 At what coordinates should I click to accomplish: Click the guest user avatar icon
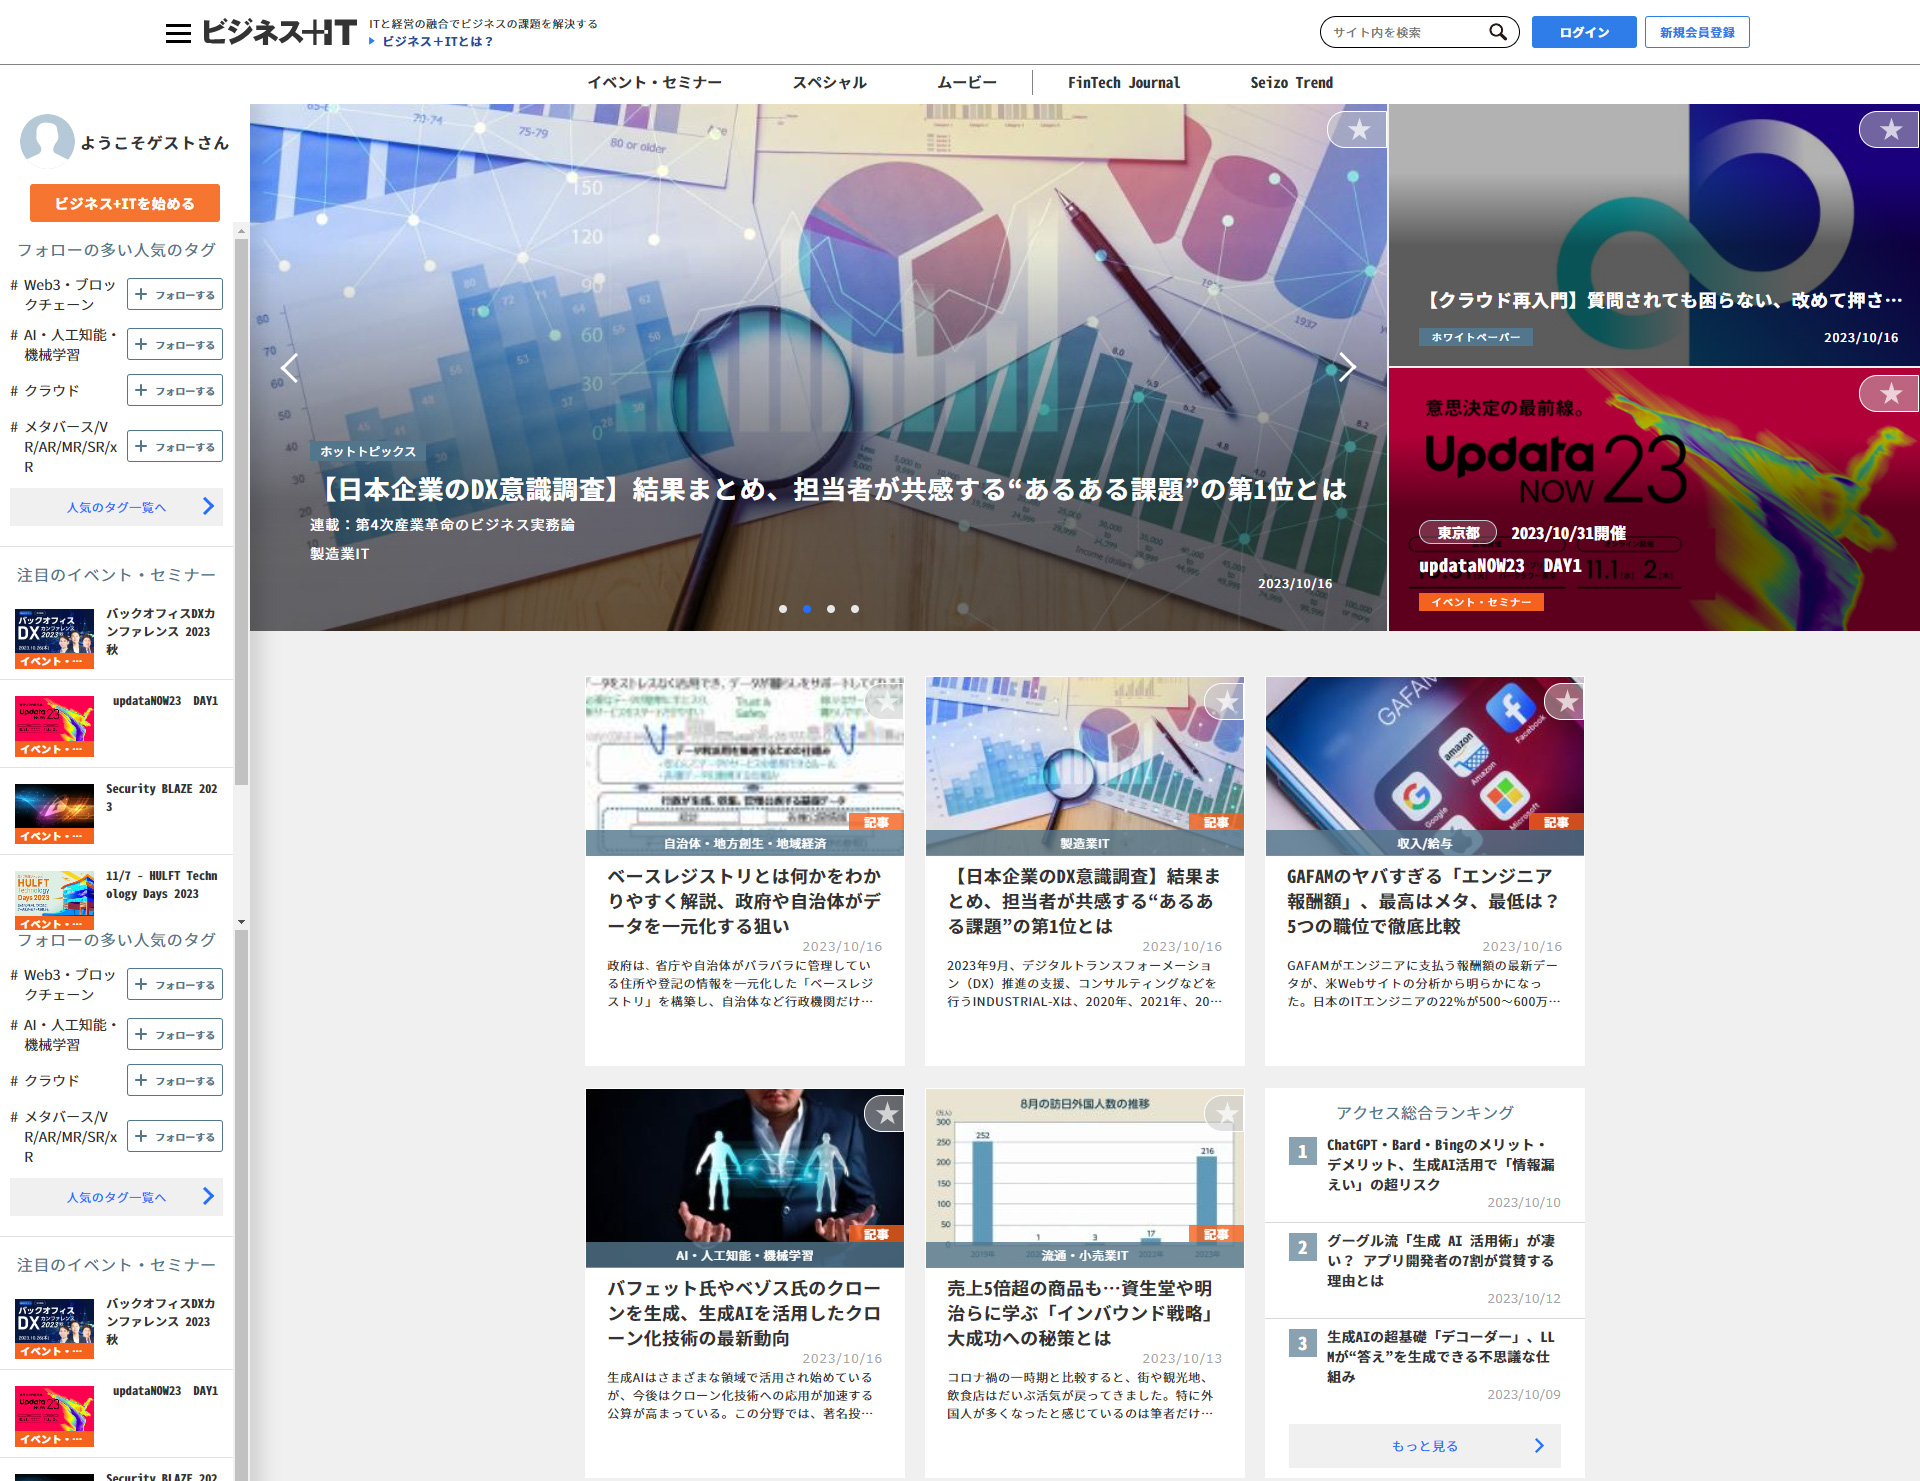pos(47,141)
